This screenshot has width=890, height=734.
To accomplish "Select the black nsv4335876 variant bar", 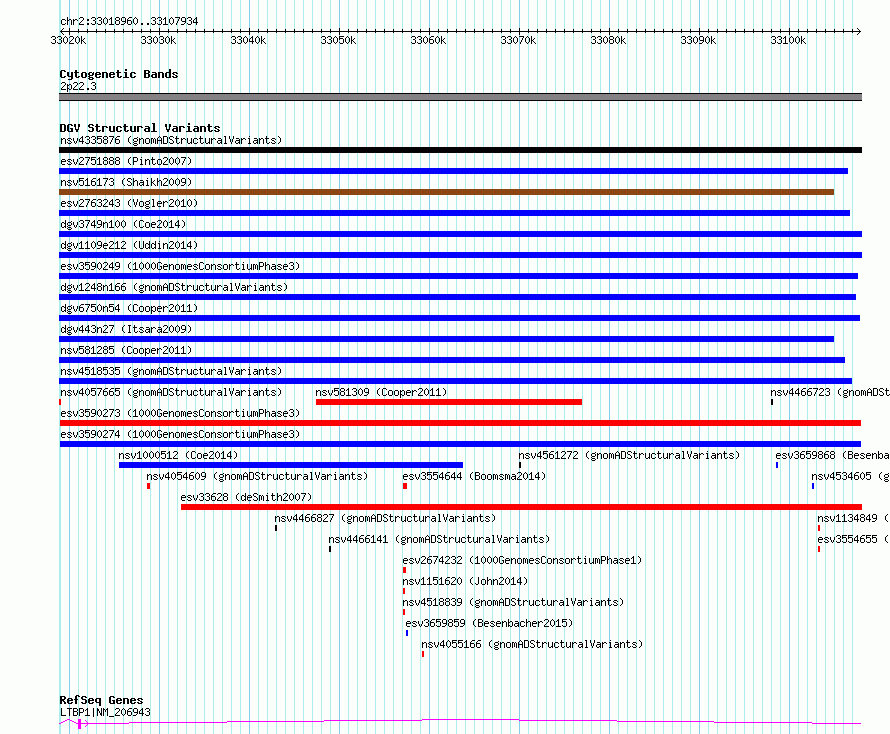I will tap(460, 150).
